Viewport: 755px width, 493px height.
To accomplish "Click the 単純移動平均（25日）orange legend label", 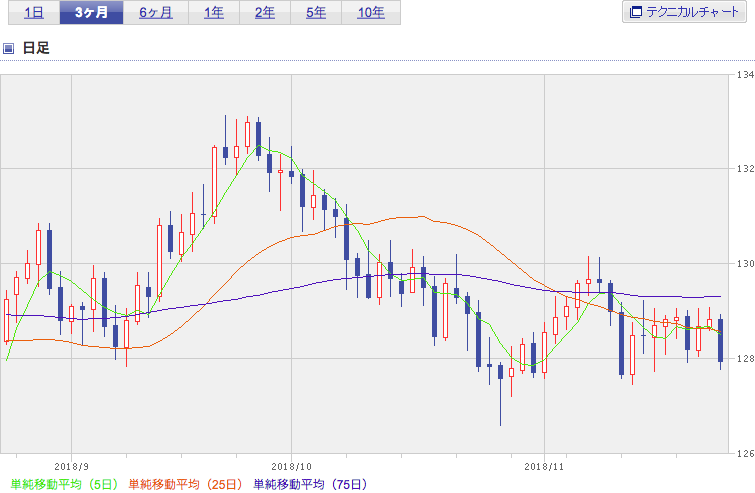I will pyautogui.click(x=185, y=484).
